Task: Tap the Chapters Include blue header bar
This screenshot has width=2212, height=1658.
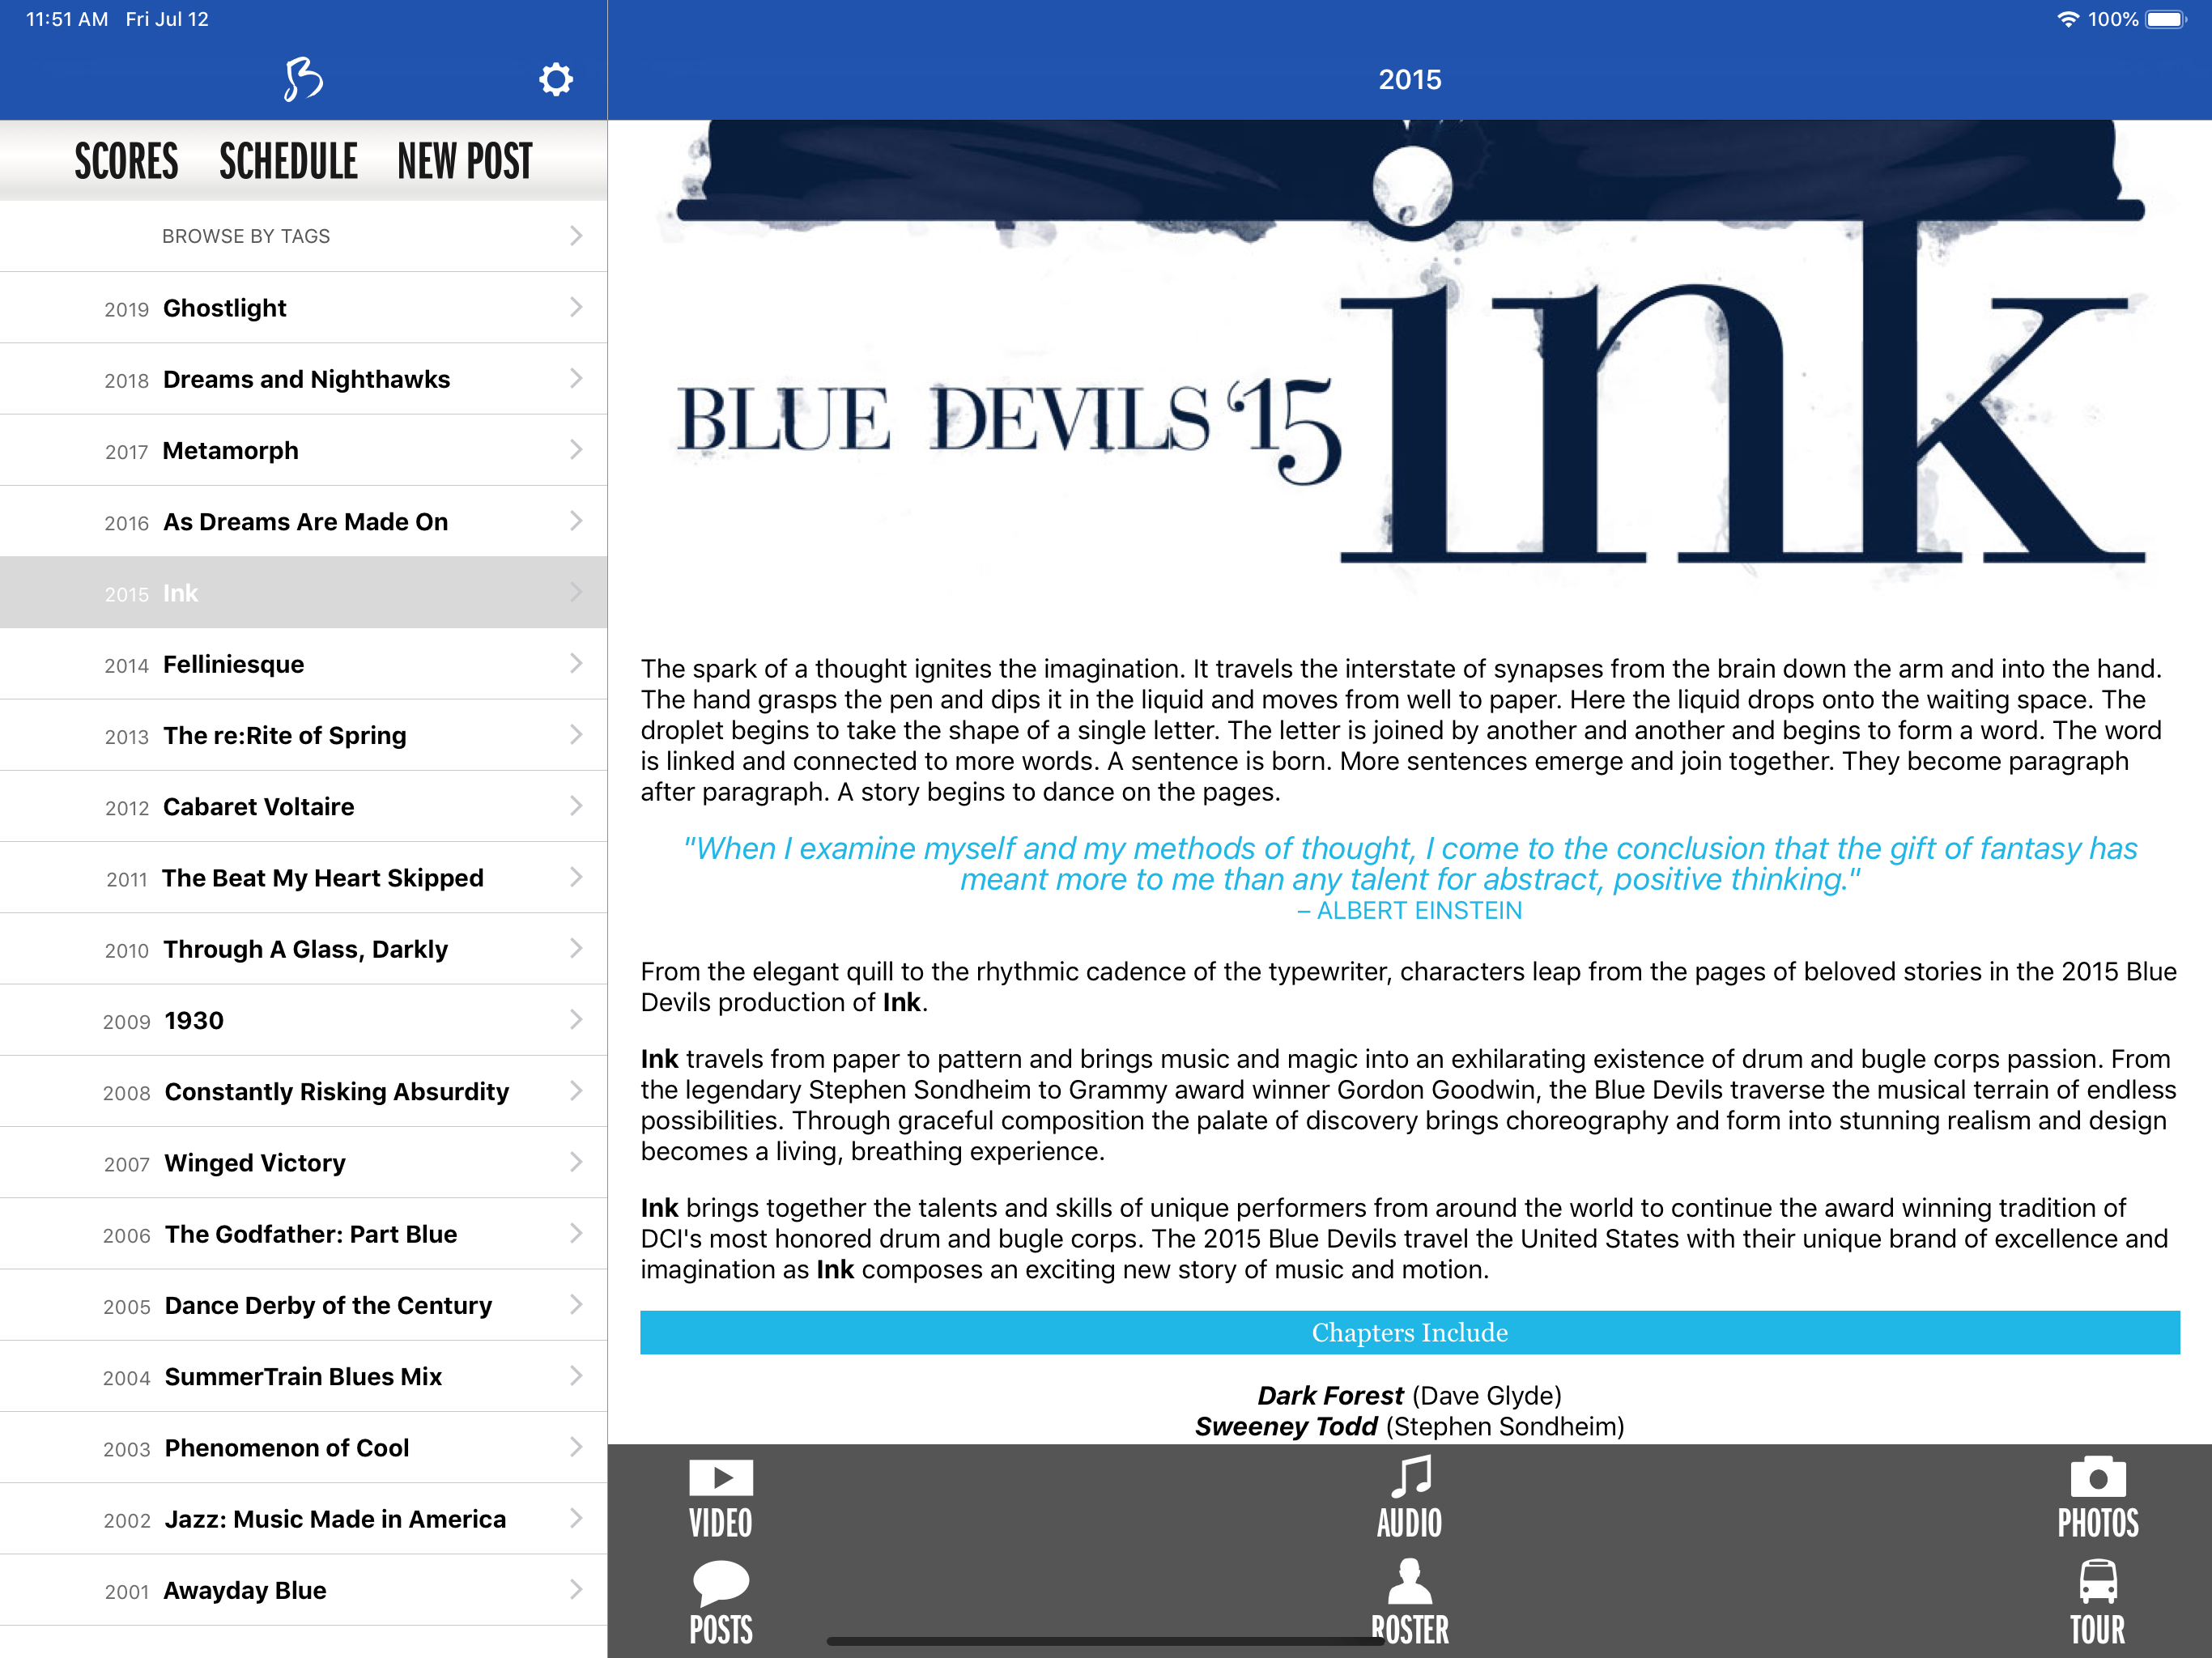Action: tap(1409, 1333)
